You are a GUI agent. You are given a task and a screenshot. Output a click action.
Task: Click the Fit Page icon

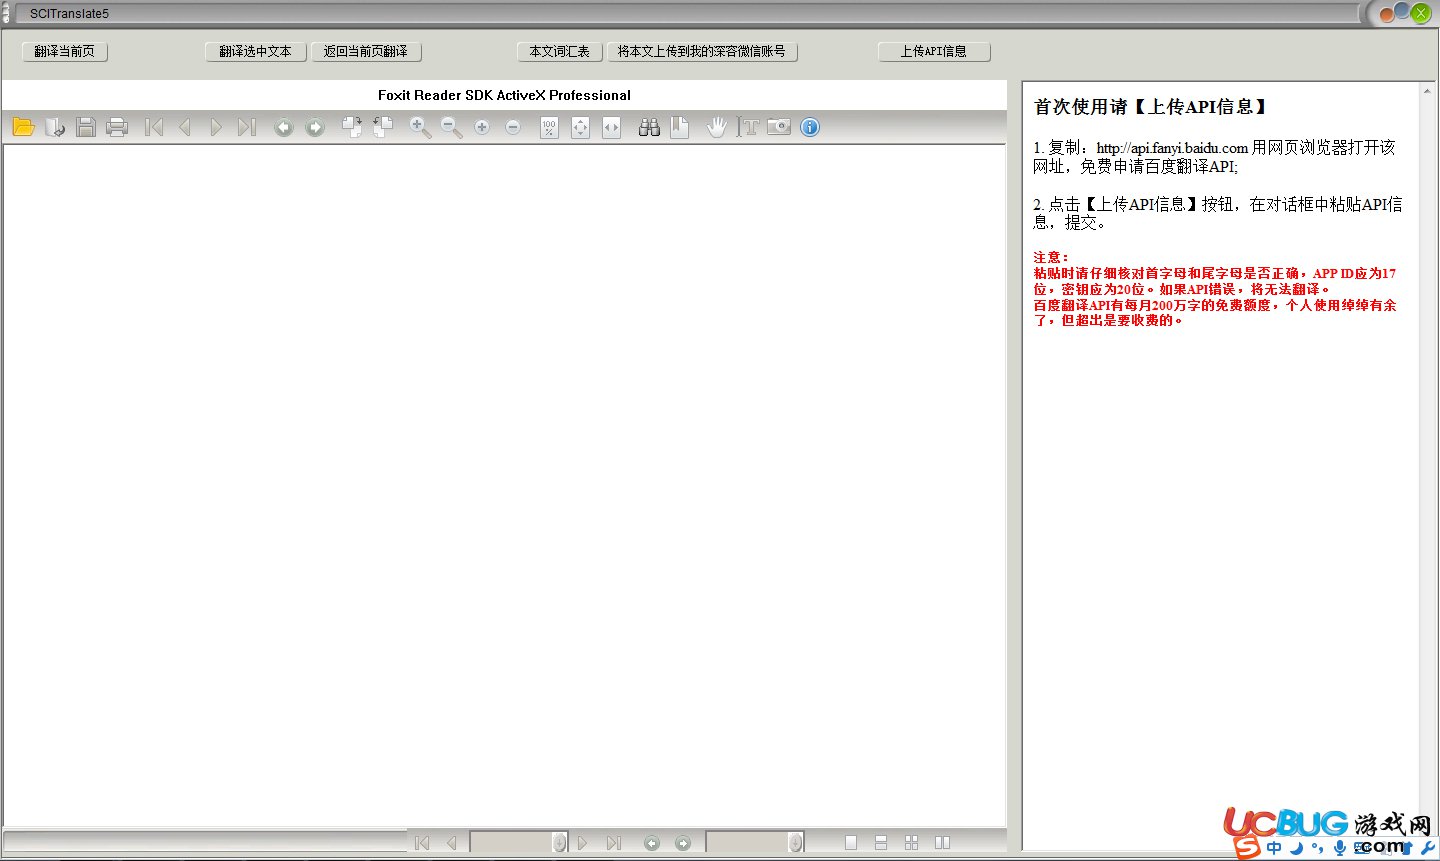pos(580,127)
